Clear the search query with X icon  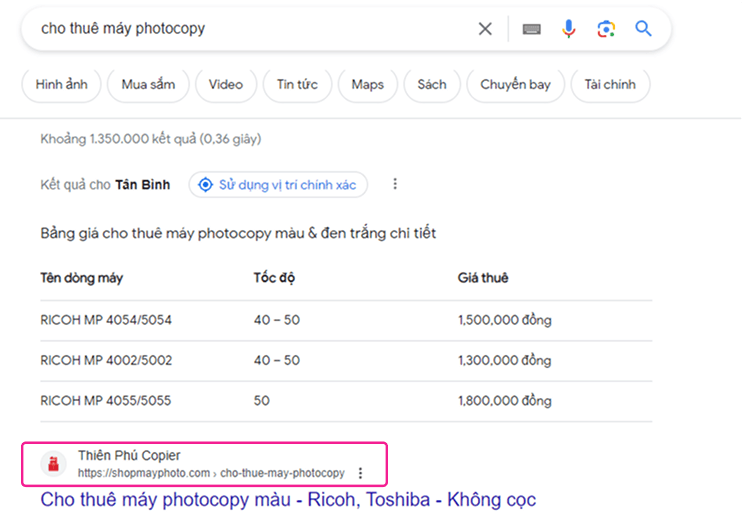485,29
